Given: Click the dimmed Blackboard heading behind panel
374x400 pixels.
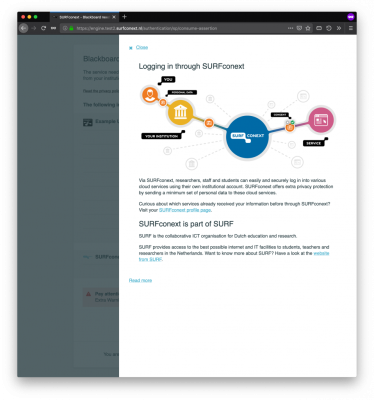Looking at the screenshot, I should click(x=101, y=59).
